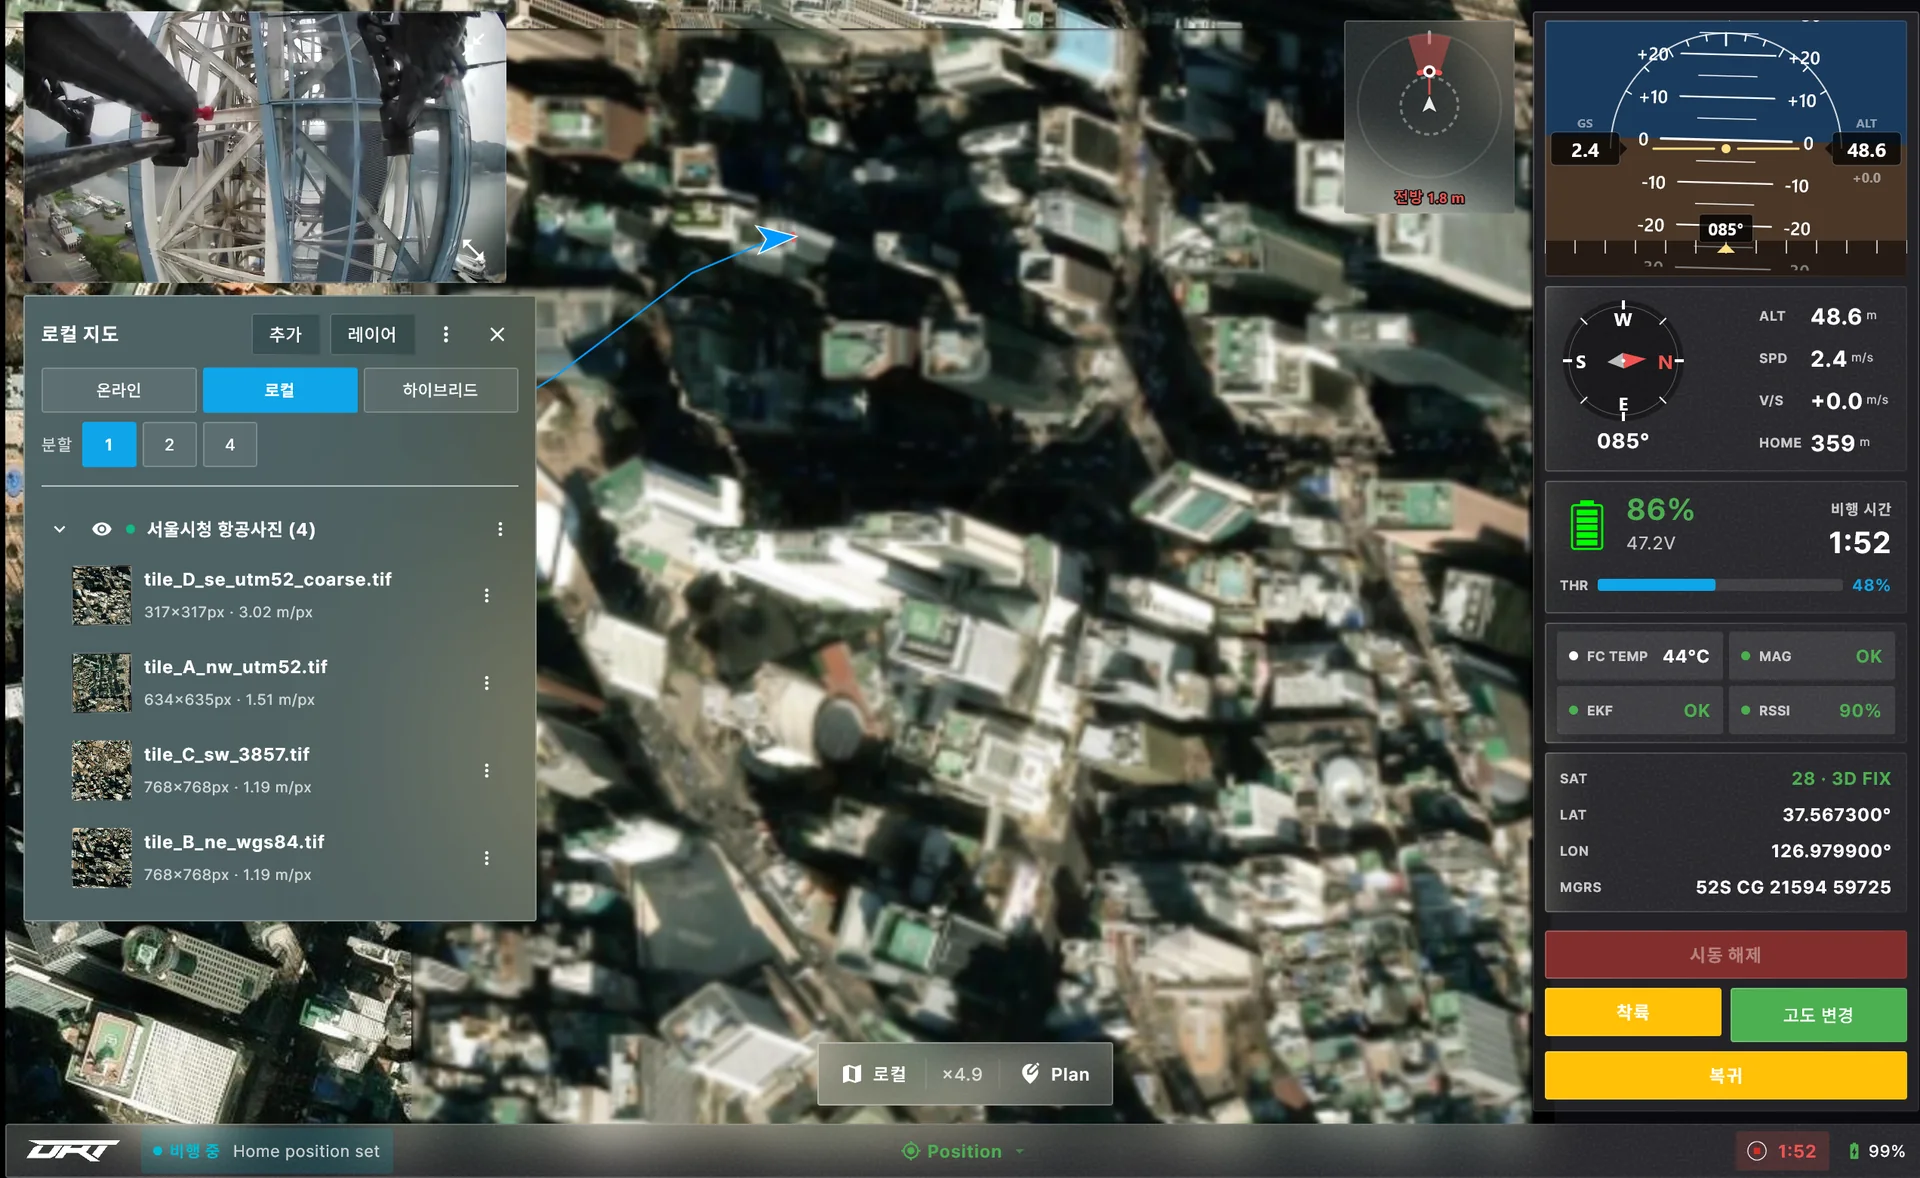Select the tile_D_se_utm52_coarse.tif thumbnail
Screen dimensions: 1920x1178
point(102,595)
